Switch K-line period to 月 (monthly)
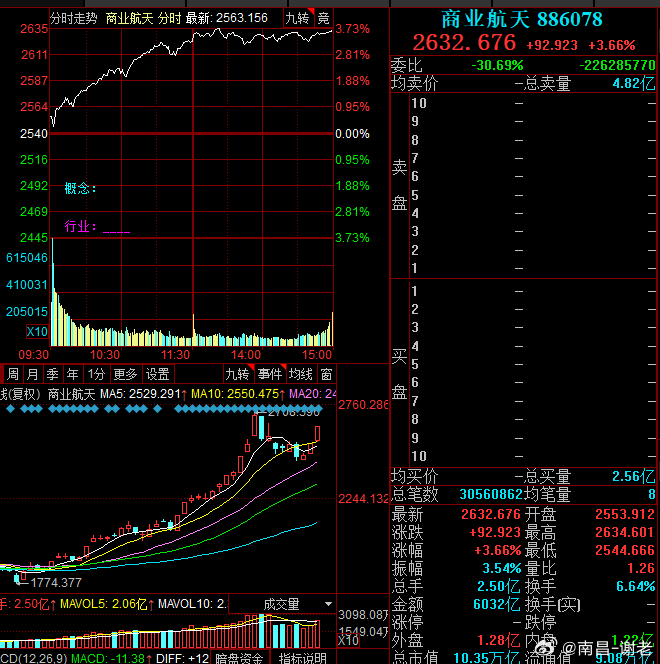 point(33,374)
